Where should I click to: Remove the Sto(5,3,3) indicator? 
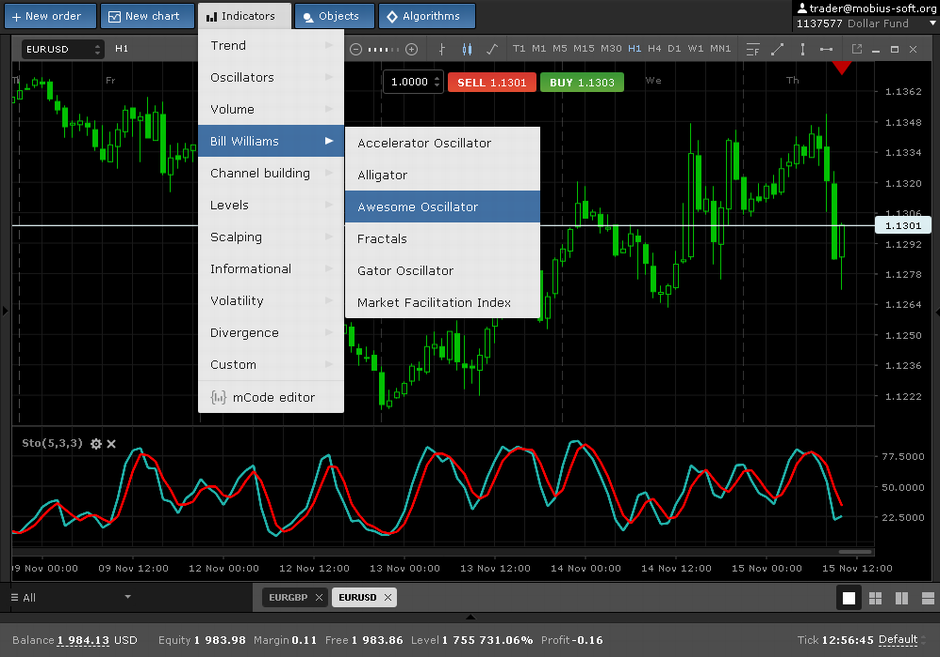click(x=111, y=444)
